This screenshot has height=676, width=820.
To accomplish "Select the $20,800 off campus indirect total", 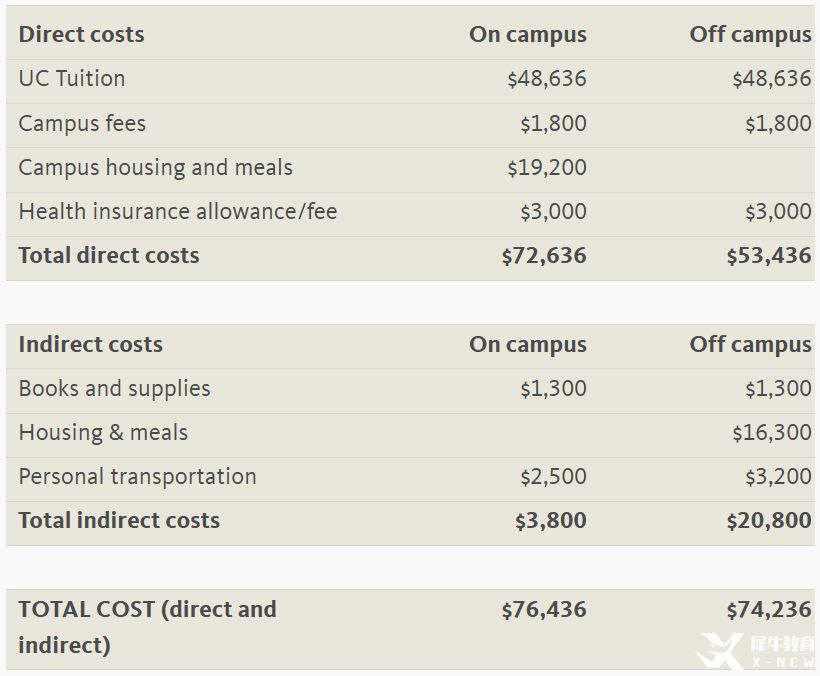I will 769,520.
